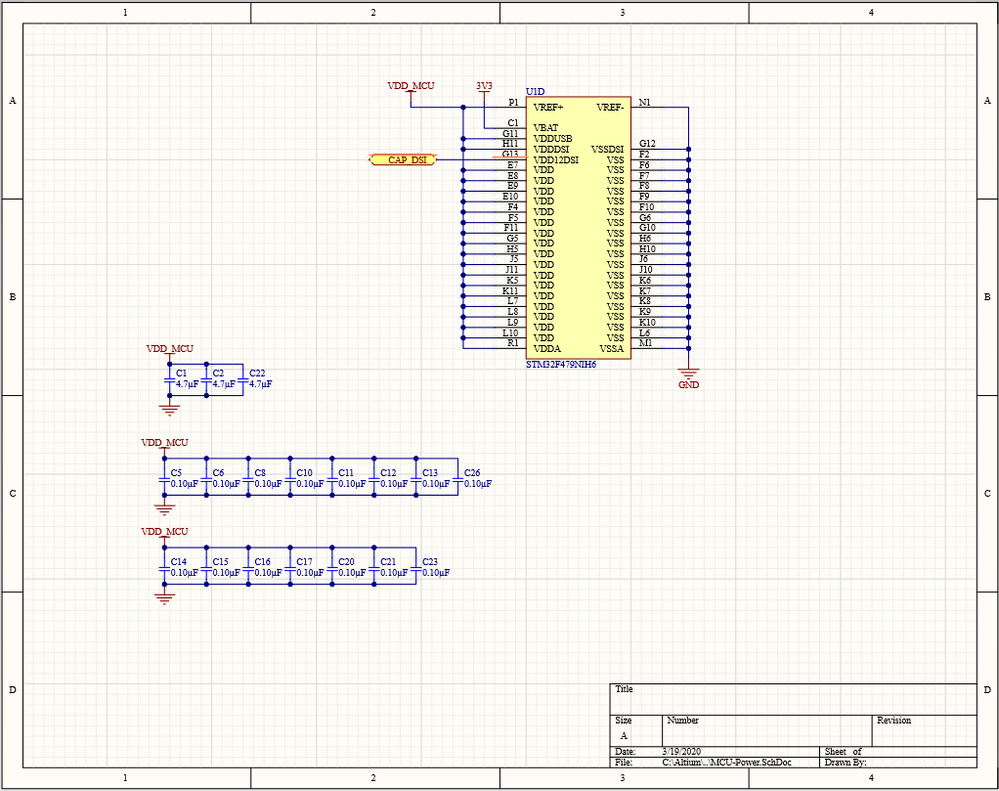Click pin number G12 on U1D

(647, 144)
